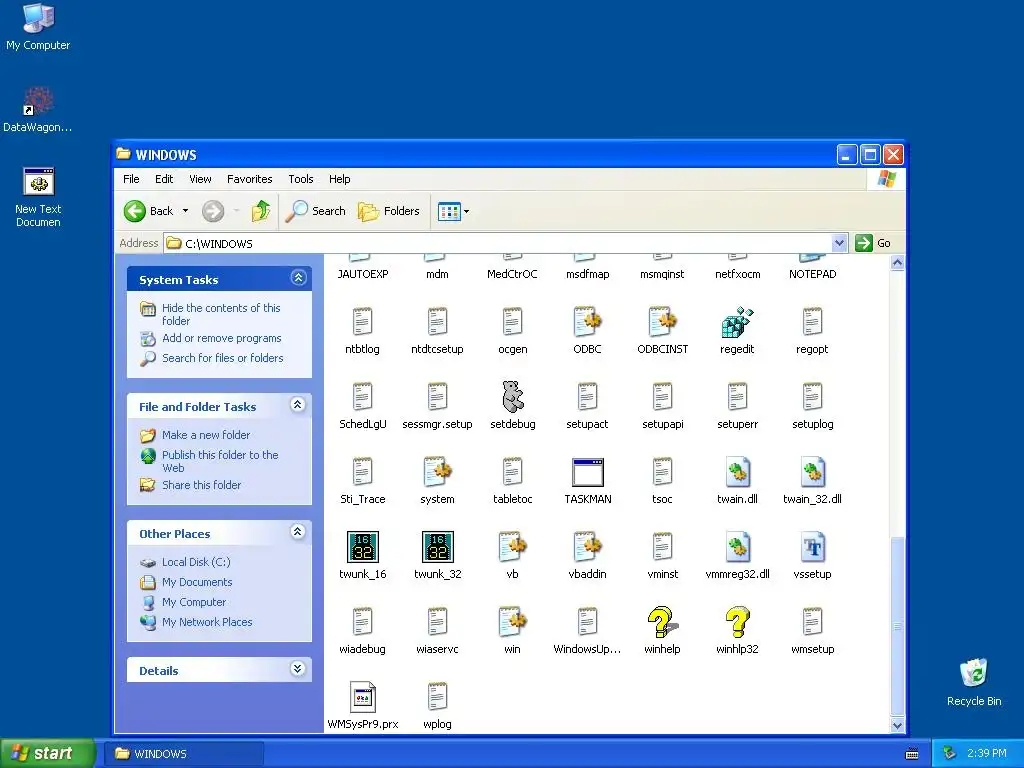Open the address bar dropdown

pos(839,243)
